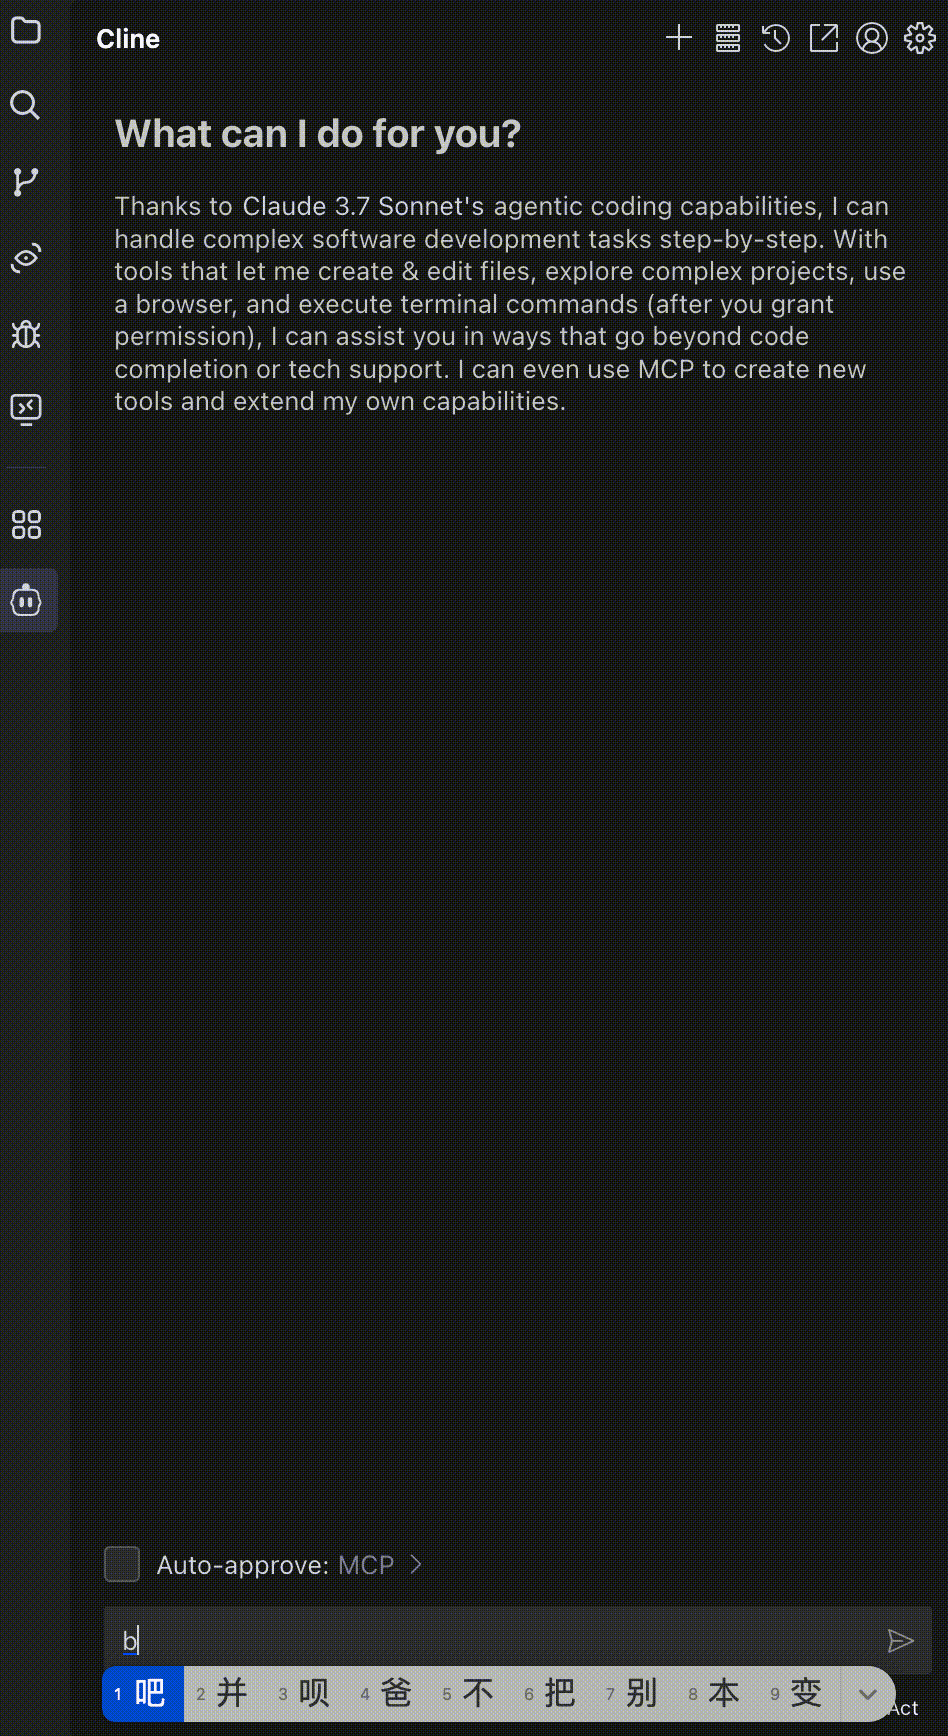Open task History clock icon
Viewport: 948px width, 1736px height.
pyautogui.click(x=776, y=39)
